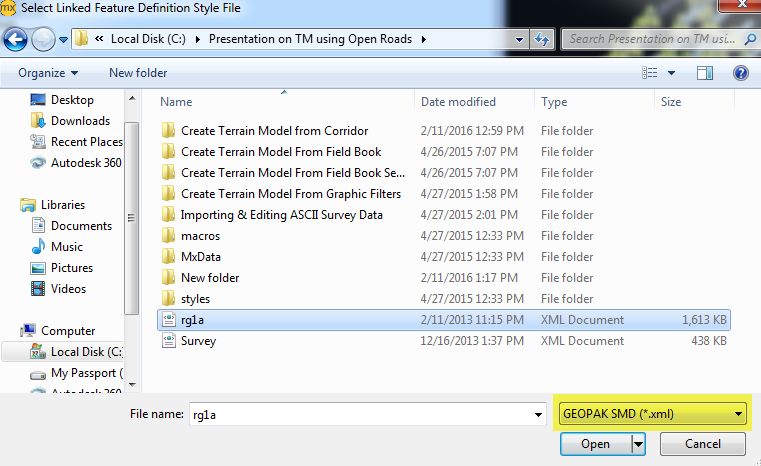Click New folder button
Screen dimensions: 761x466
138,73
